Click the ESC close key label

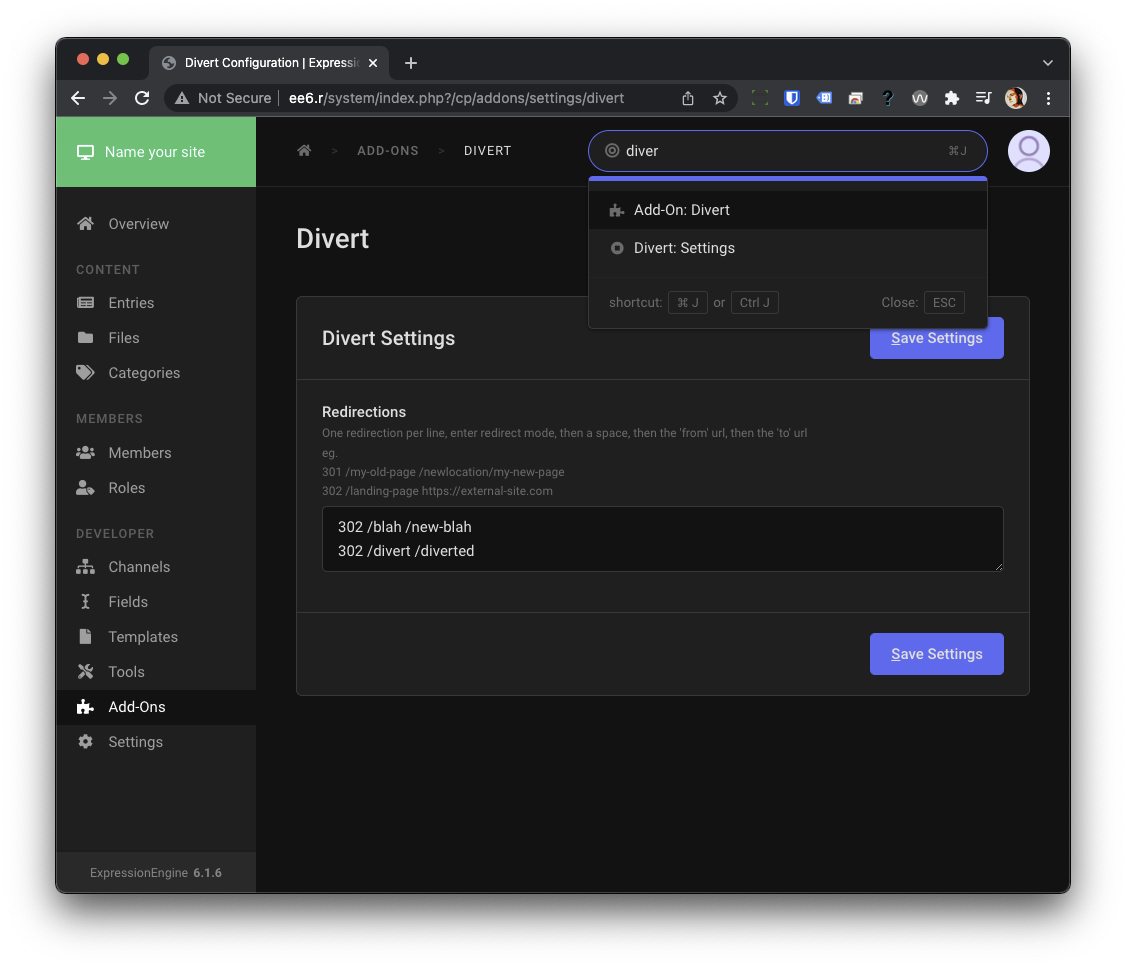pos(944,303)
